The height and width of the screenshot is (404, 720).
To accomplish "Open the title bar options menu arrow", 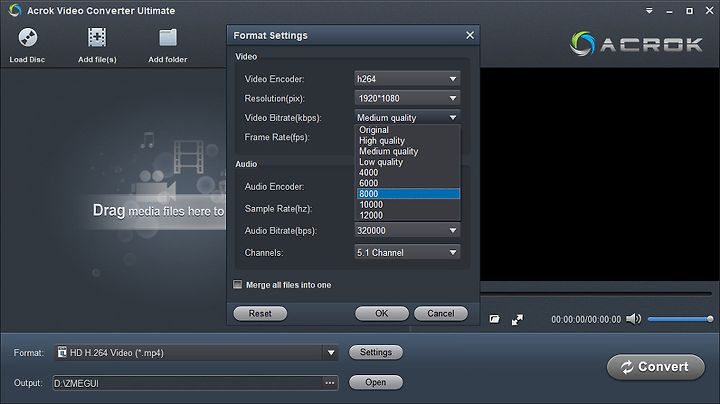I will pos(649,11).
